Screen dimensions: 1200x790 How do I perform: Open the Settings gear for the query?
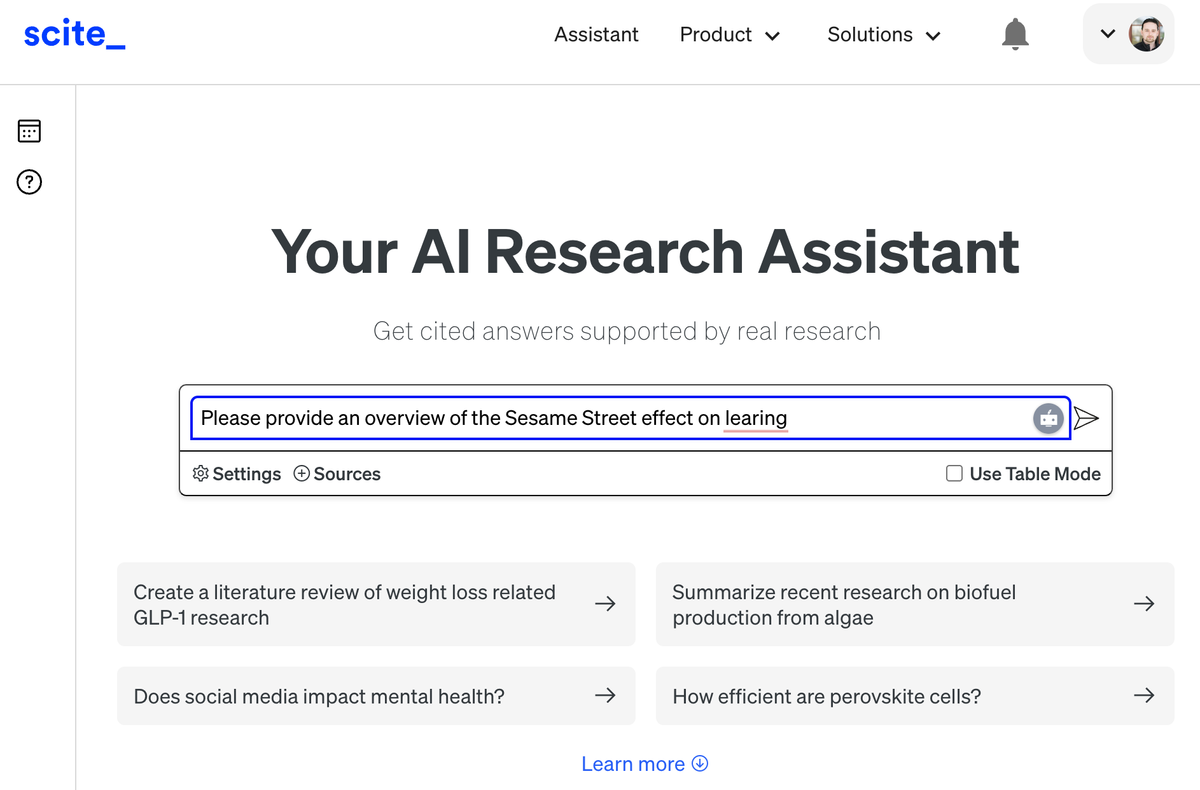tap(237, 473)
